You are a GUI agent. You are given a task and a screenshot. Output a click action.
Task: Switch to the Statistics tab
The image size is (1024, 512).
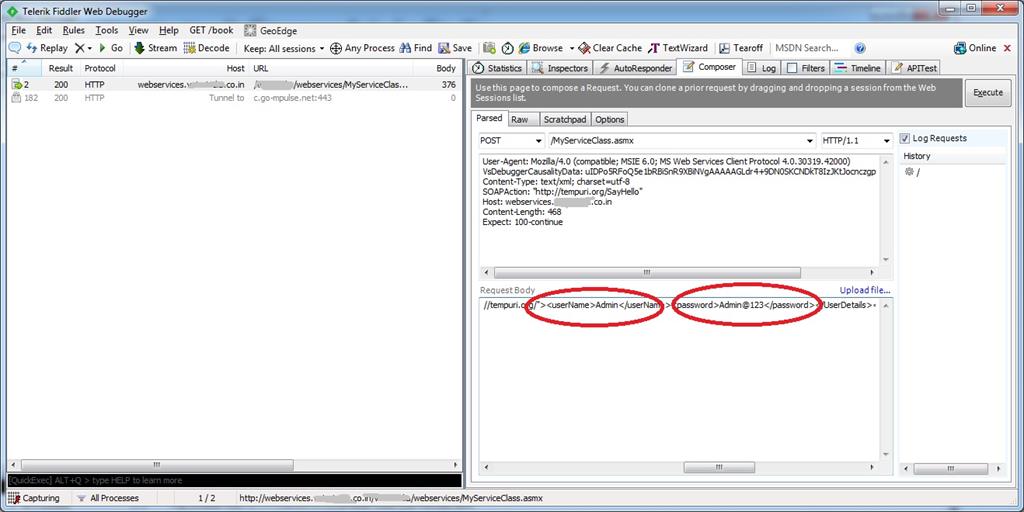(x=498, y=68)
